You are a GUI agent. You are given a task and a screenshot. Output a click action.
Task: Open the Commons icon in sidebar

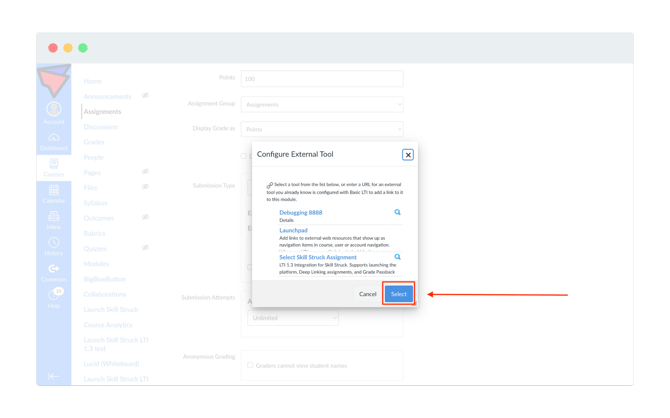click(54, 269)
